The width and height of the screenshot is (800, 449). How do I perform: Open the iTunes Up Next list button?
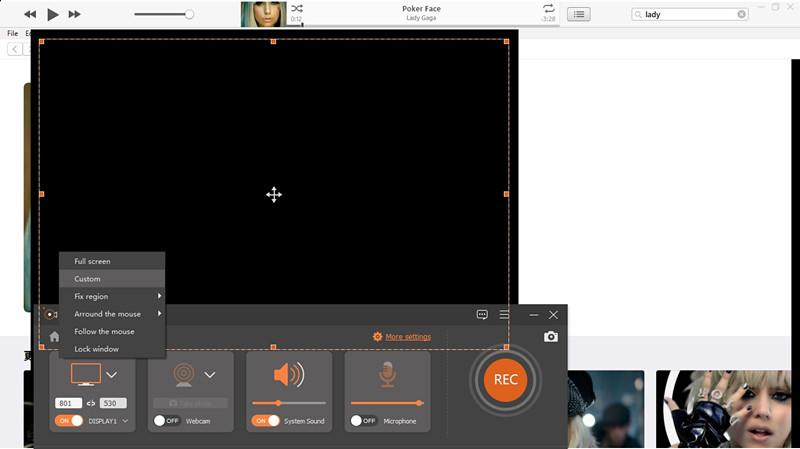[579, 14]
